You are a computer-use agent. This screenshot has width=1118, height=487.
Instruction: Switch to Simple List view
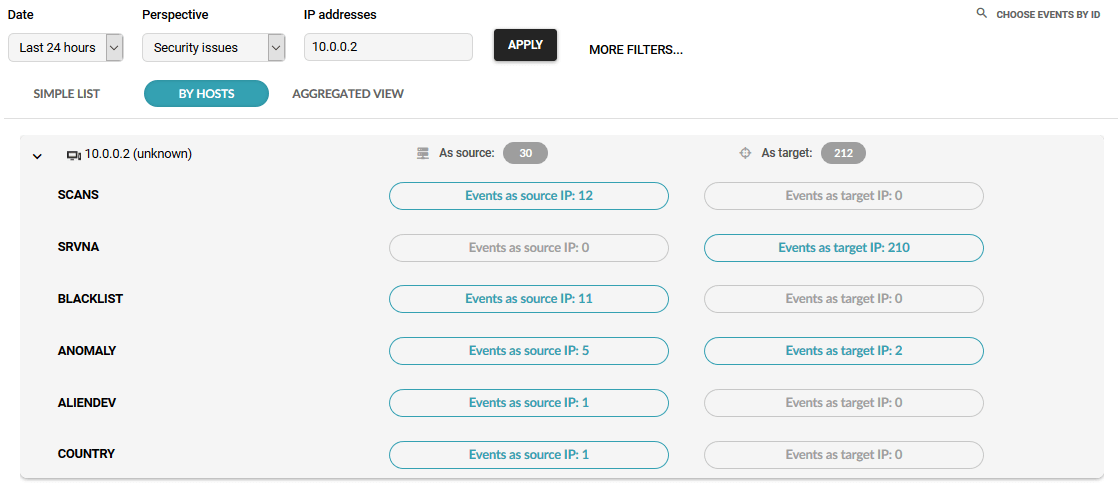point(67,94)
